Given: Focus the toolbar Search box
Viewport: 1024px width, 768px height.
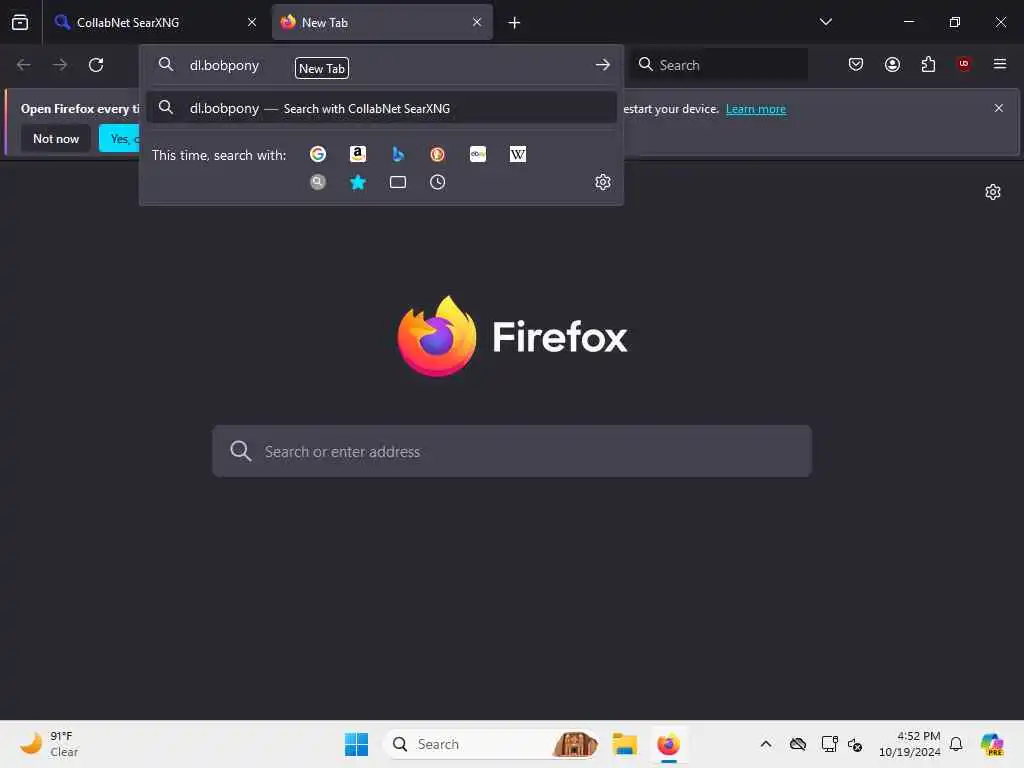Looking at the screenshot, I should click(719, 65).
